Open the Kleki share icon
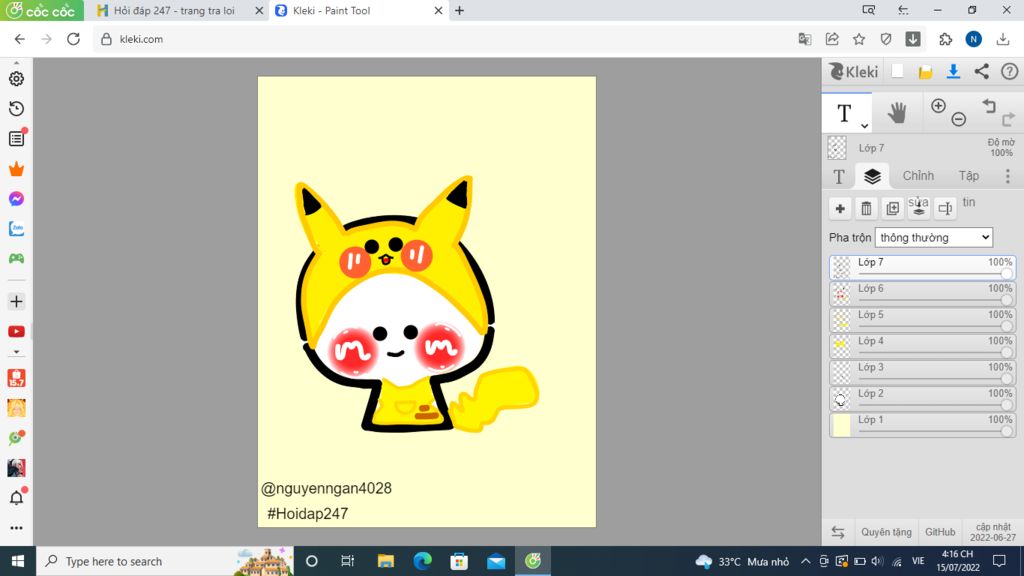This screenshot has height=576, width=1024. tap(982, 72)
